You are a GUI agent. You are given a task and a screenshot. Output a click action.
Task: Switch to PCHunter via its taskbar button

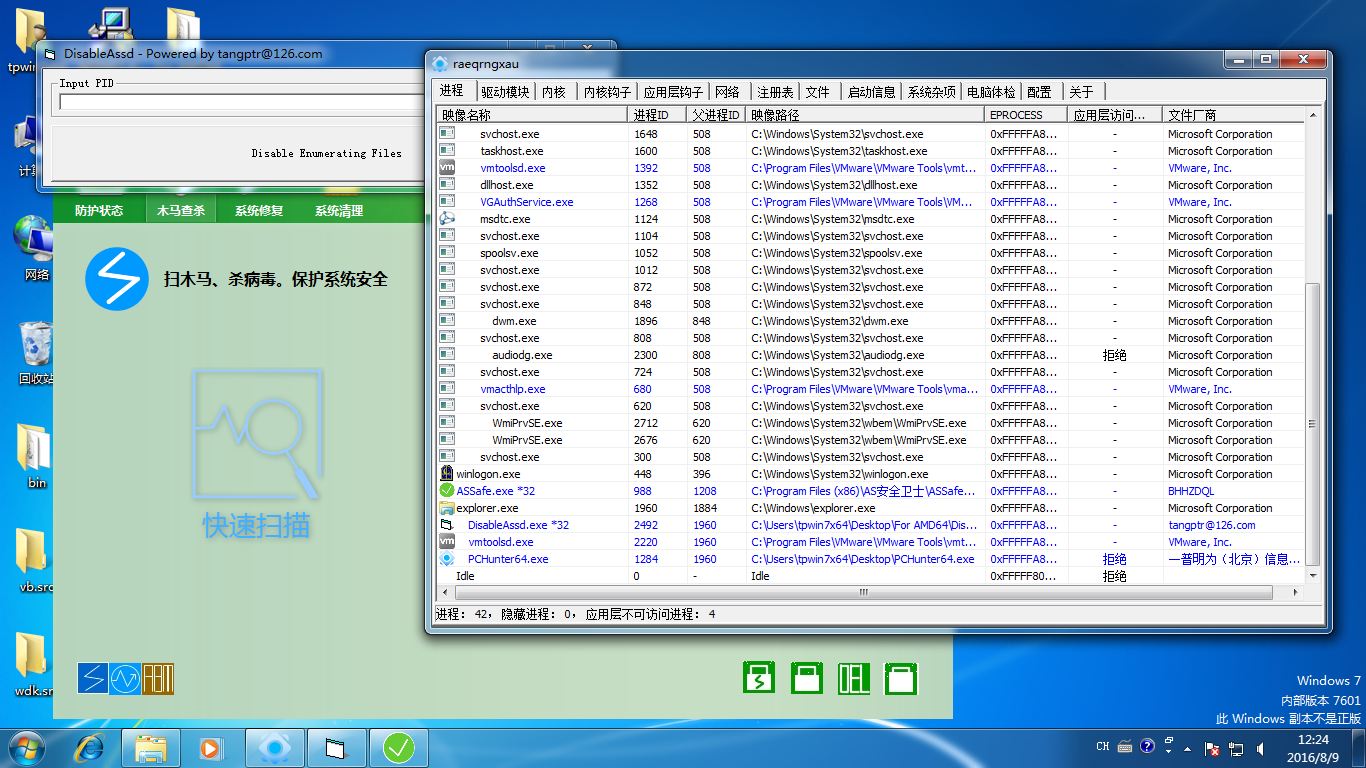tap(275, 748)
